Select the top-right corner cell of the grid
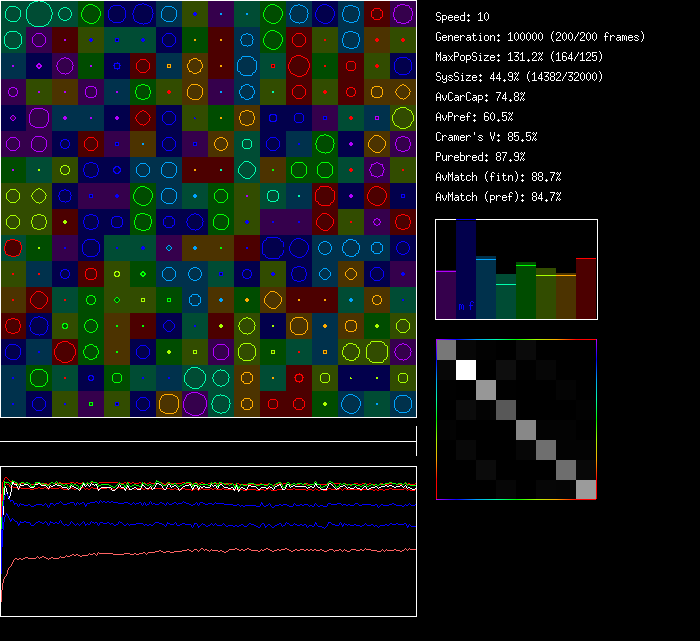This screenshot has width=700, height=641. [x=403, y=14]
